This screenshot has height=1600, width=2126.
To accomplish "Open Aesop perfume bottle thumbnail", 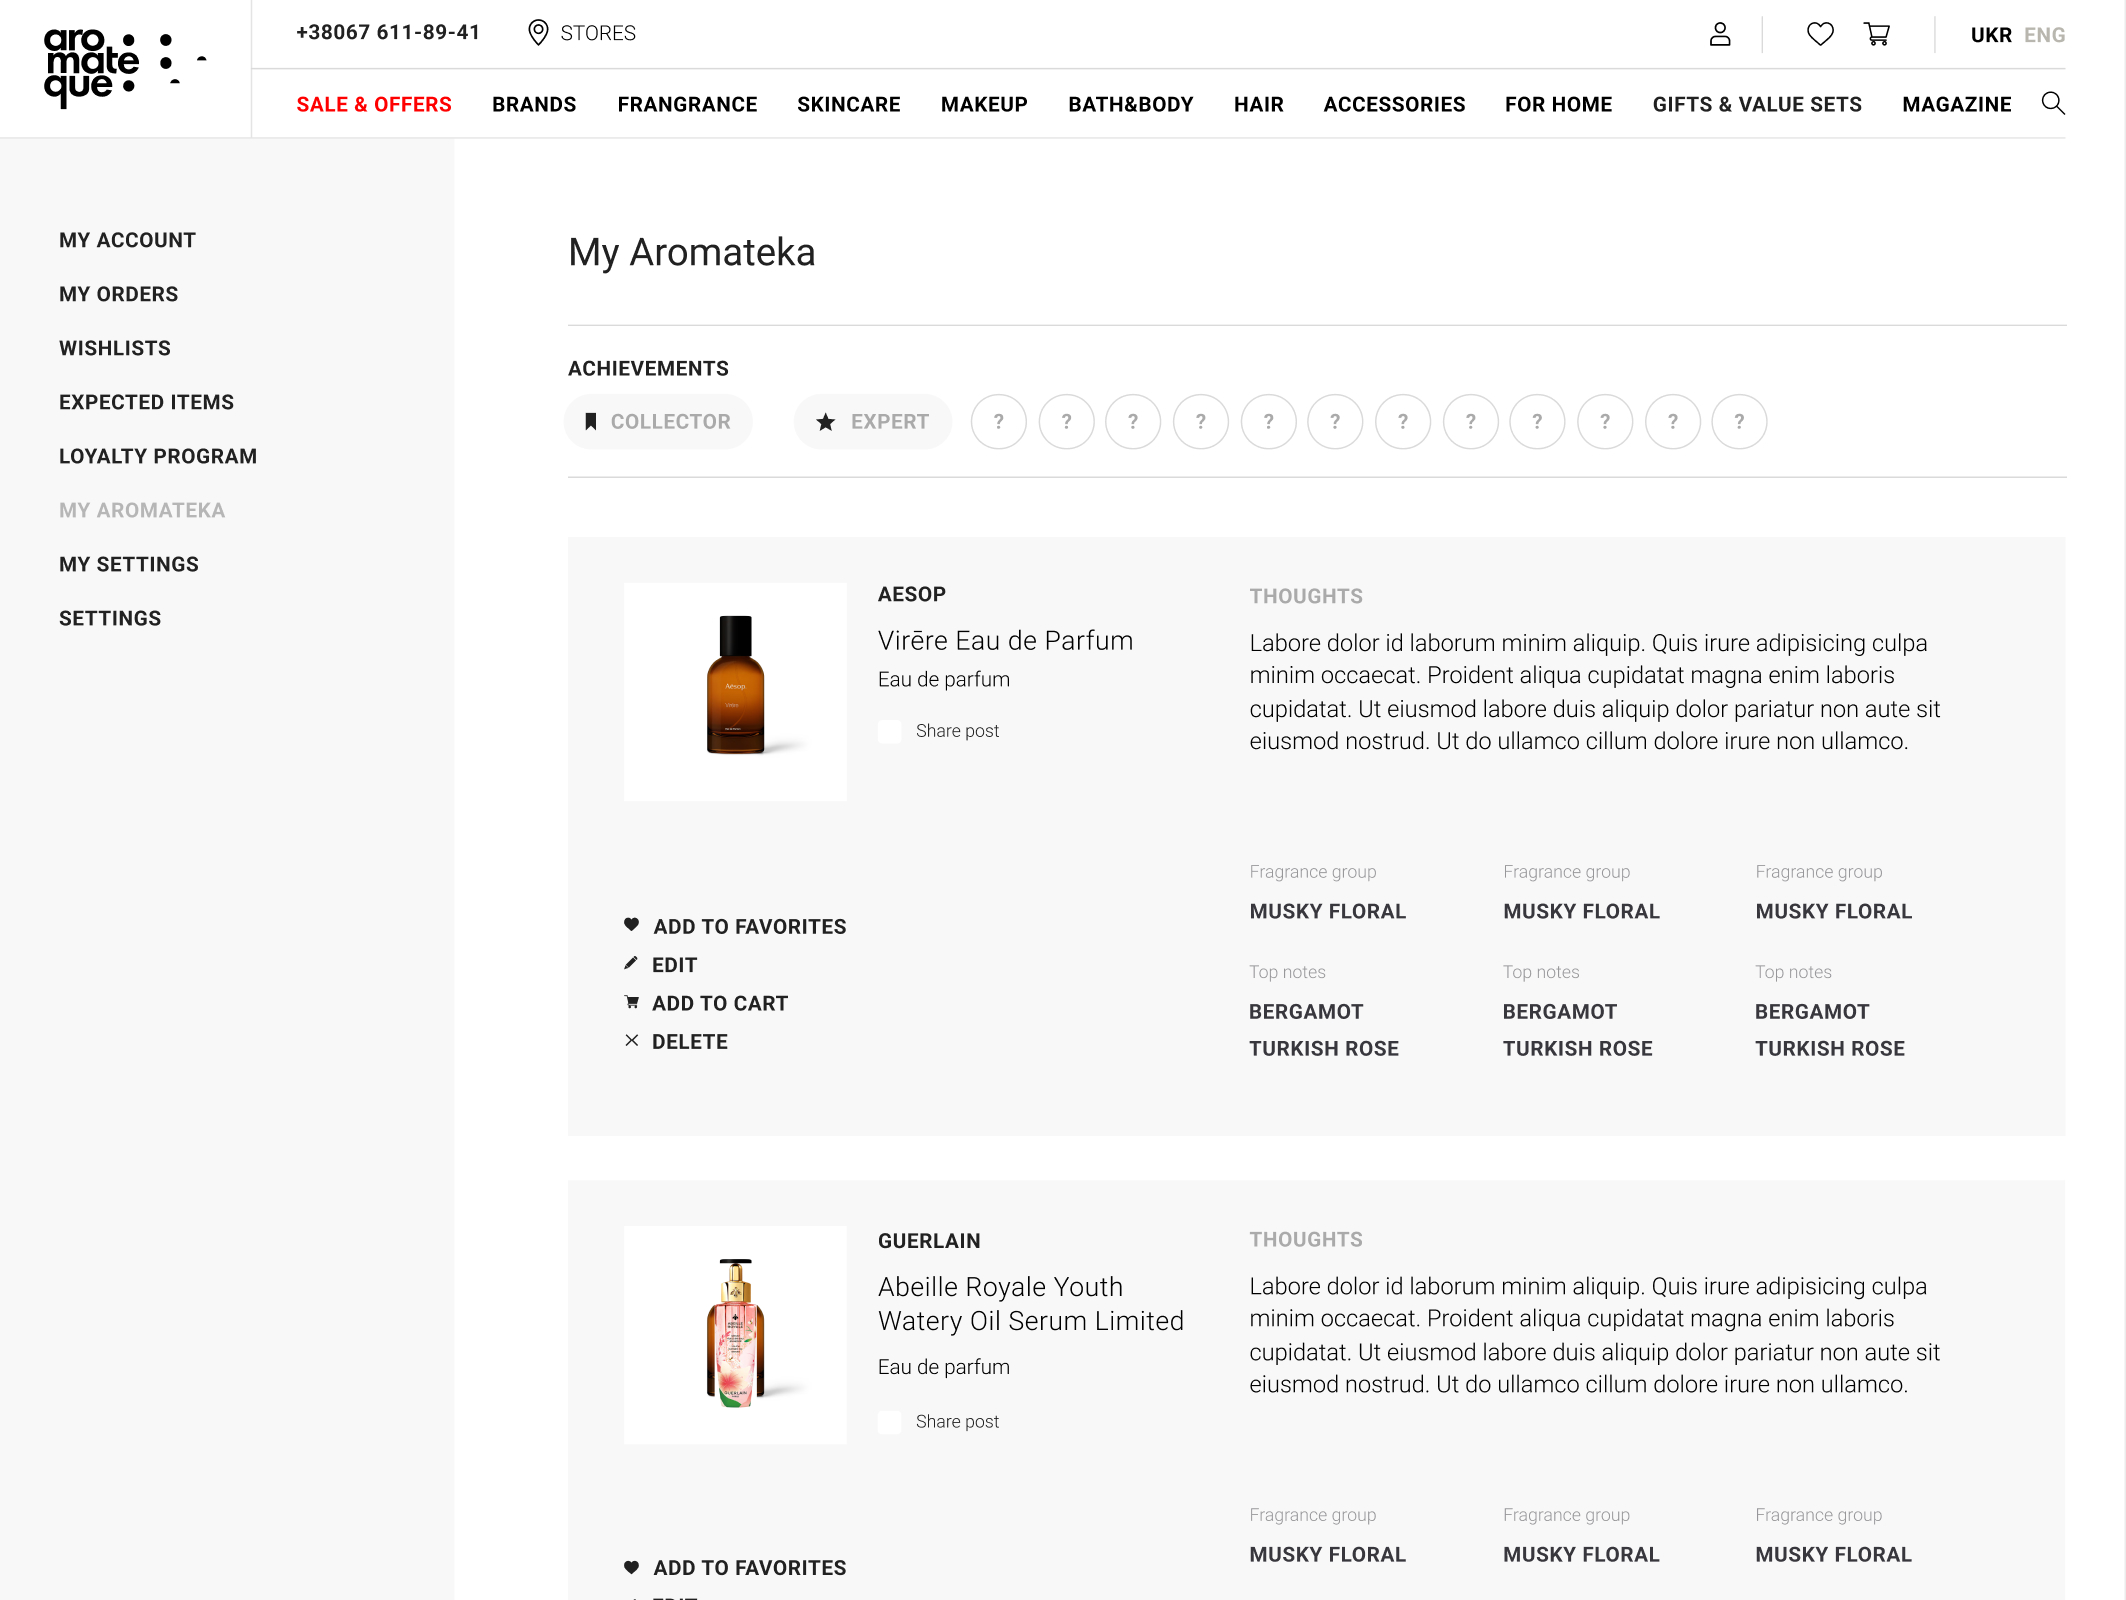I will 735,691.
